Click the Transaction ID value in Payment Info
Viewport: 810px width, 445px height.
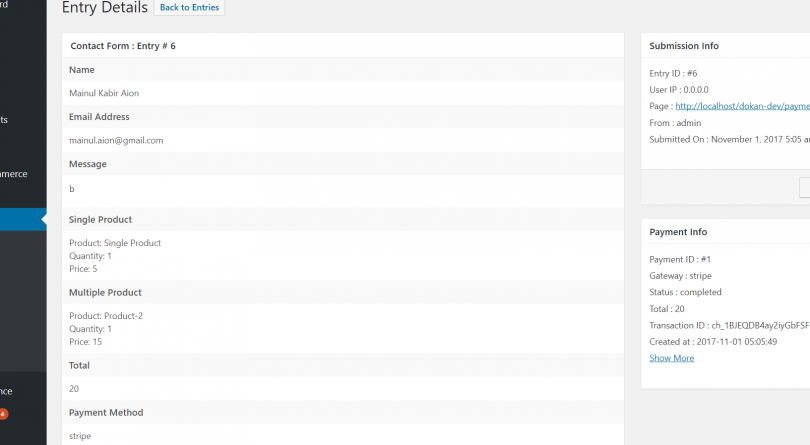[759, 325]
